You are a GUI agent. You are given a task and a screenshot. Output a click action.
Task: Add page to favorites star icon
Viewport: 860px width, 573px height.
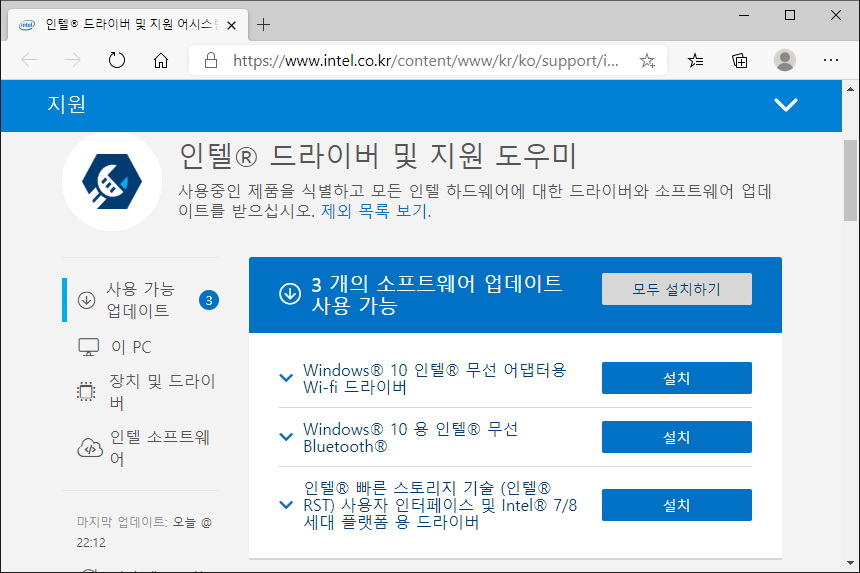pos(647,60)
